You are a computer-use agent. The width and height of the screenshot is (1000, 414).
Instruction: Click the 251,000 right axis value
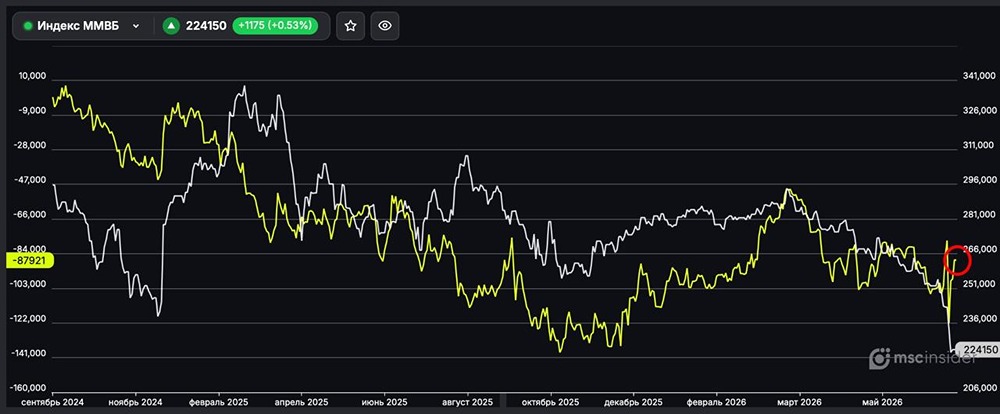977,284
